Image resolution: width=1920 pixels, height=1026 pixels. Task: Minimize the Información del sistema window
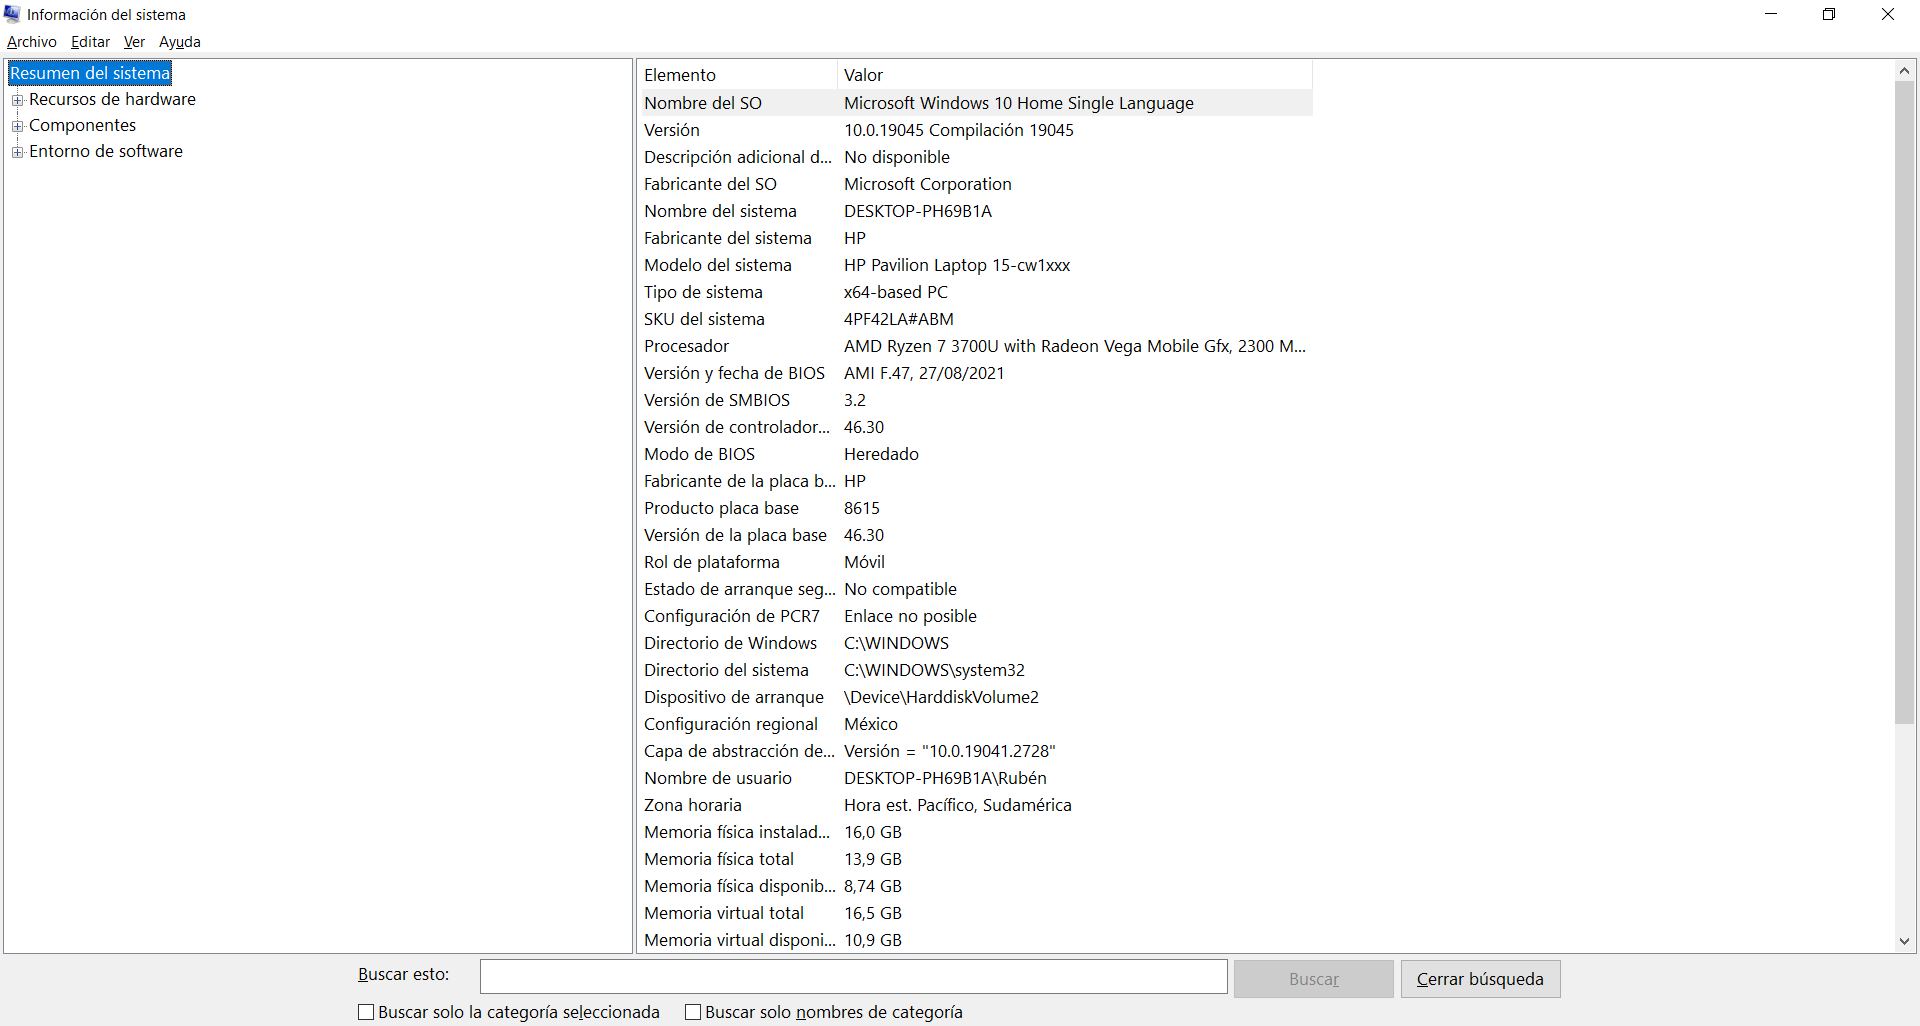[x=1771, y=14]
